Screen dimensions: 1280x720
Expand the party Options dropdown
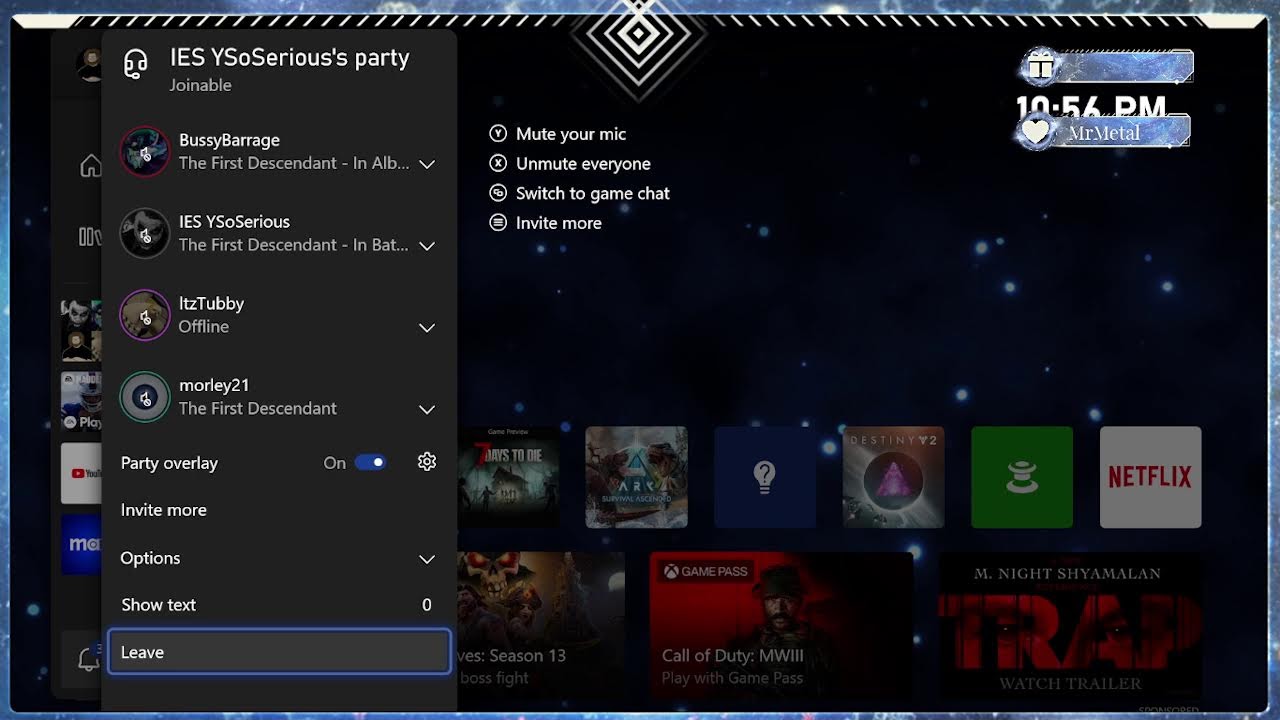[x=279, y=558]
